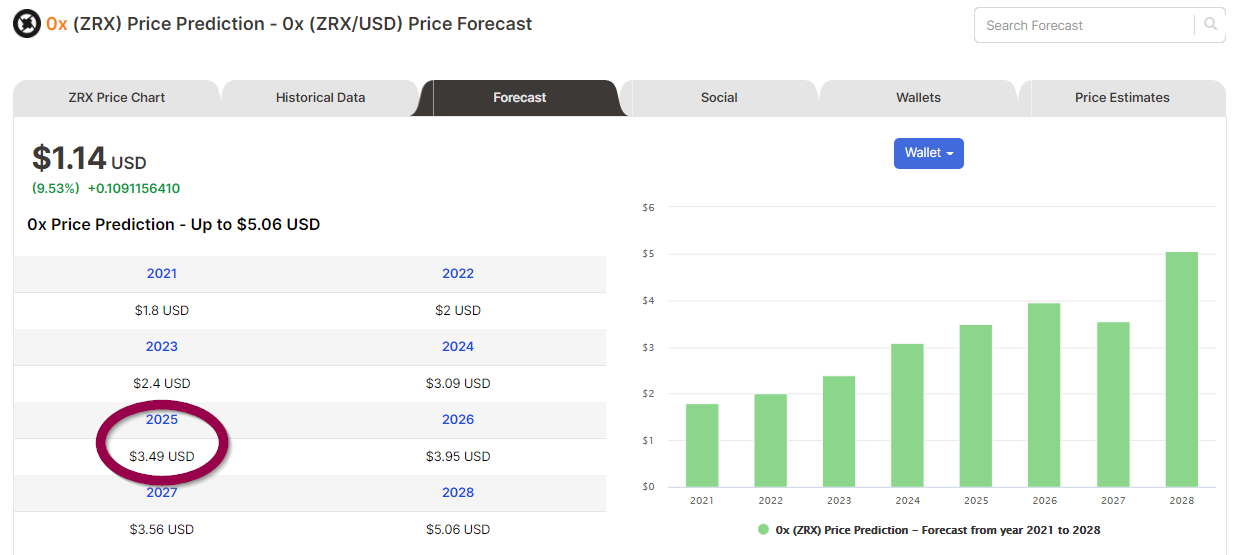This screenshot has width=1238, height=555.
Task: Click the $1.8 USD prediction cell
Action: pos(162,310)
